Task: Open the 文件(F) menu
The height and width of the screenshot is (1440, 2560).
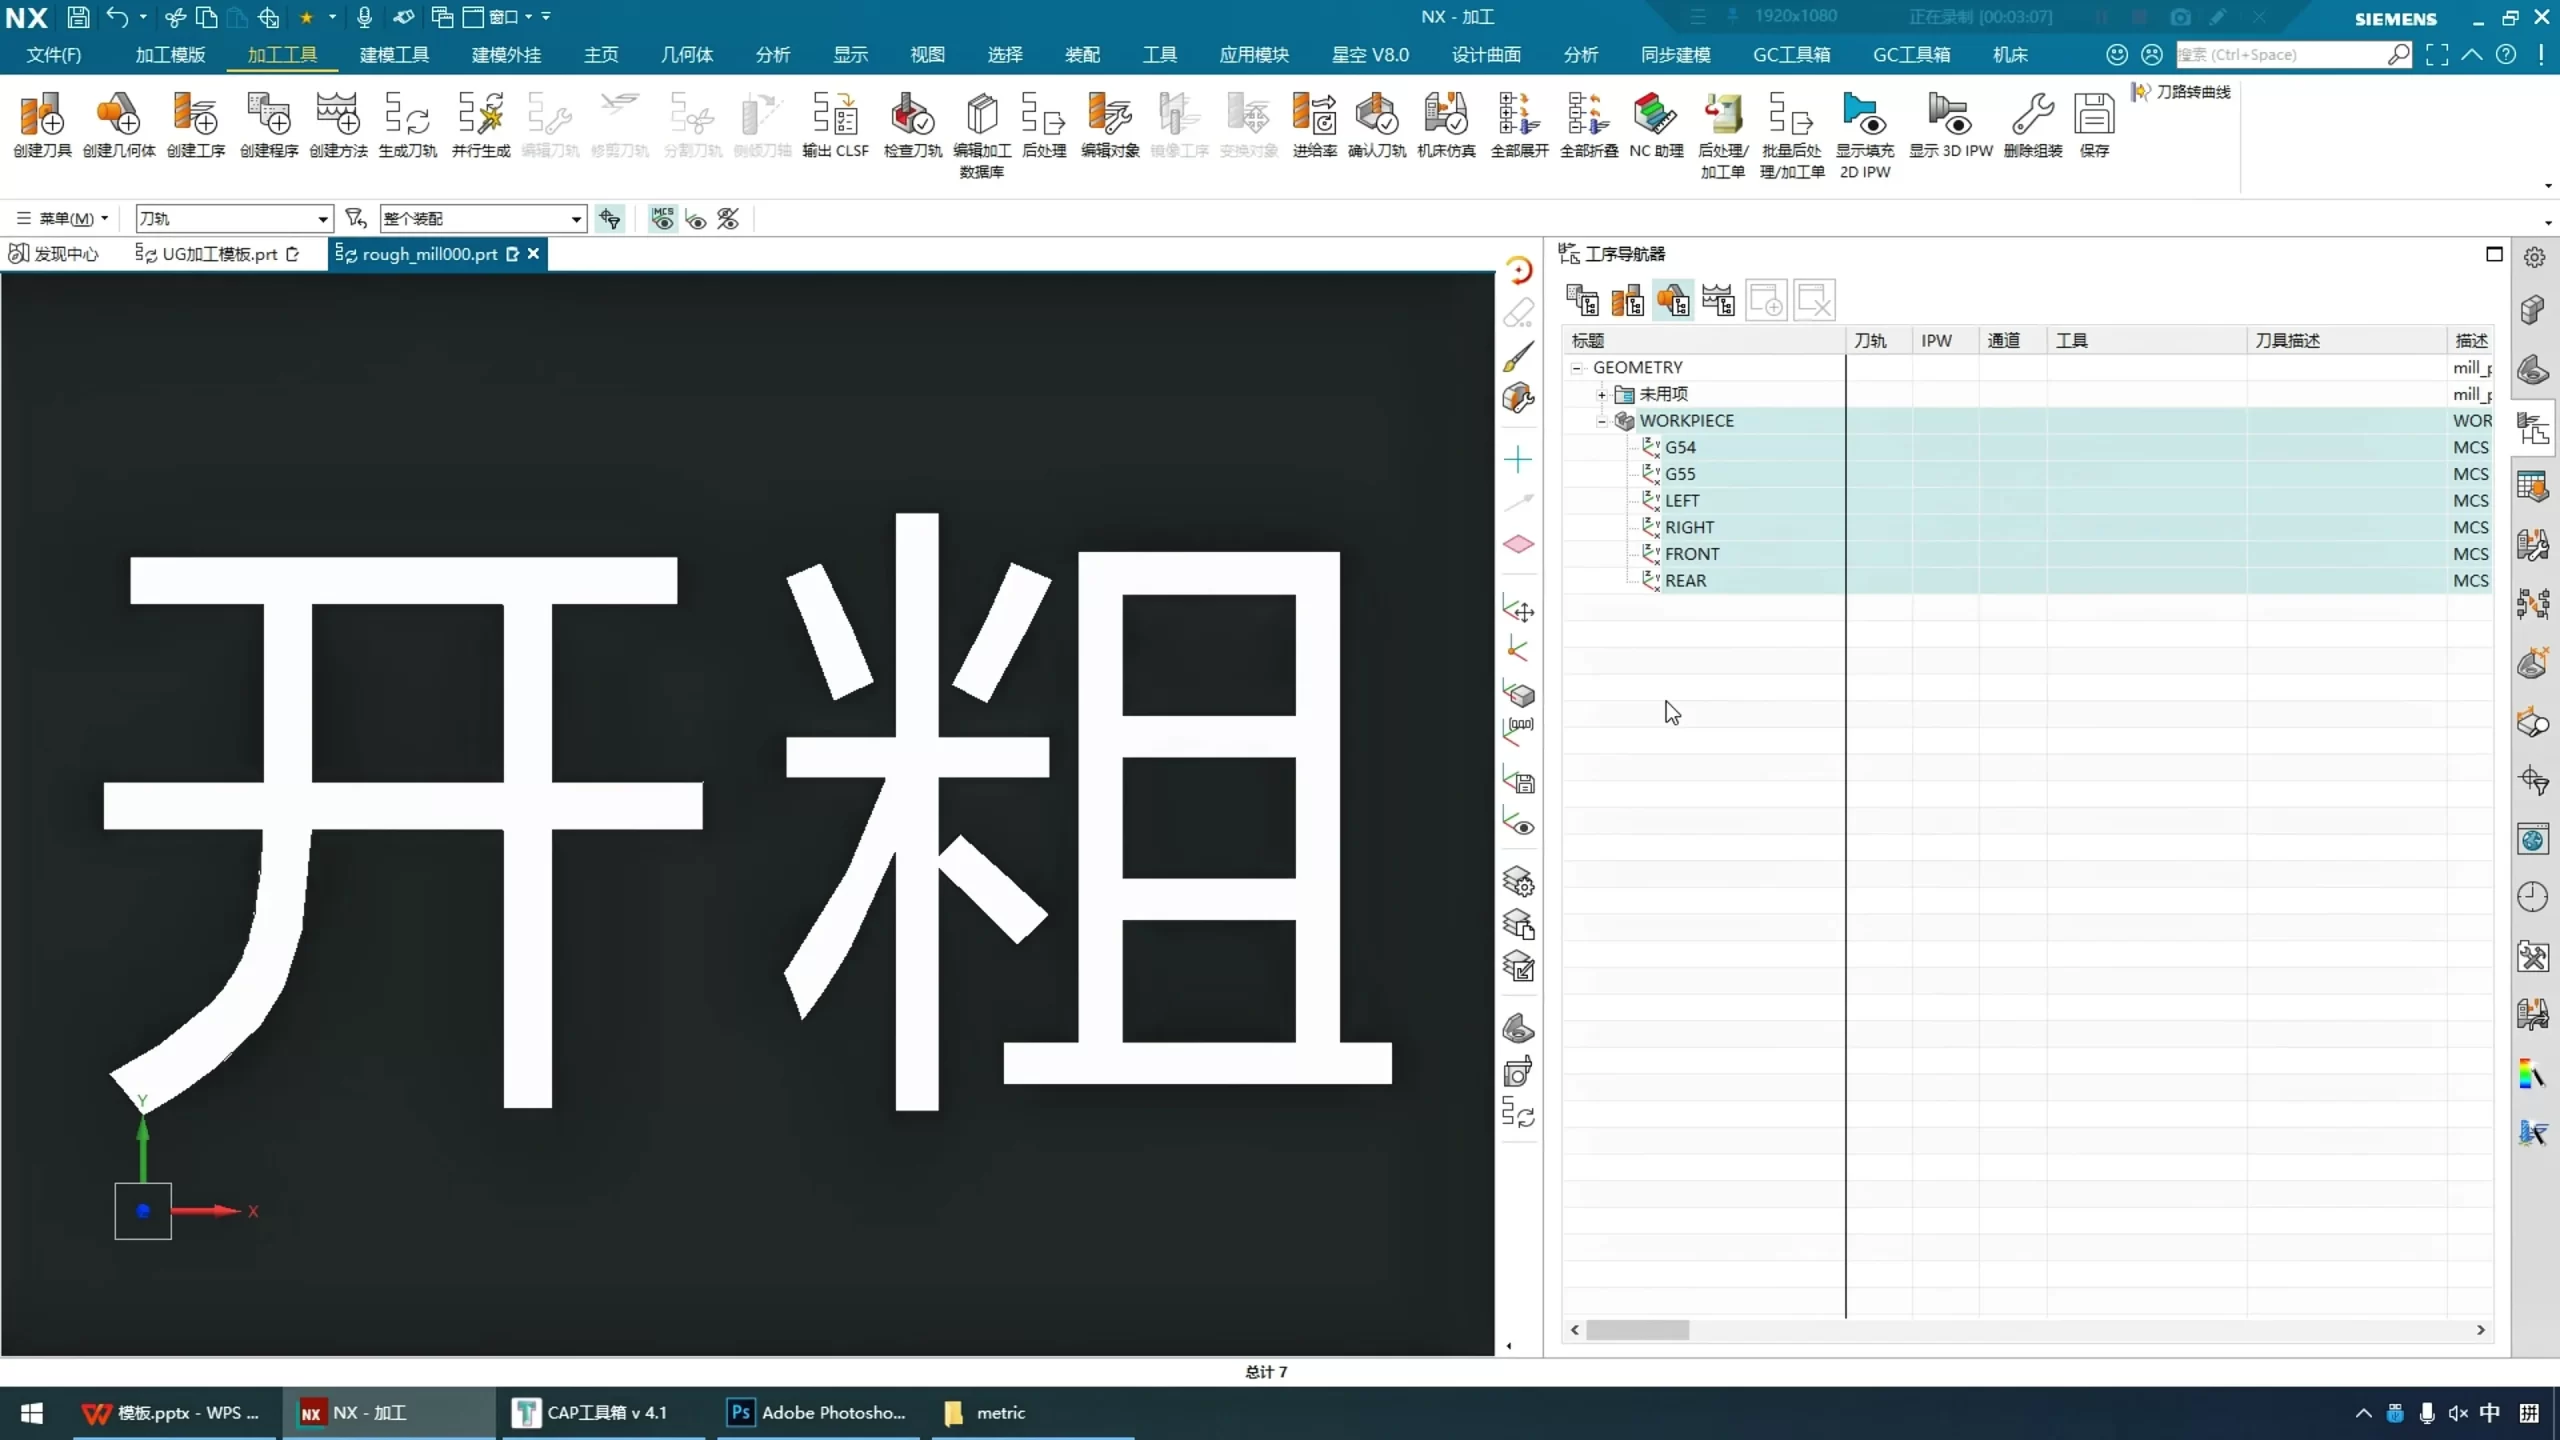Action: click(54, 55)
